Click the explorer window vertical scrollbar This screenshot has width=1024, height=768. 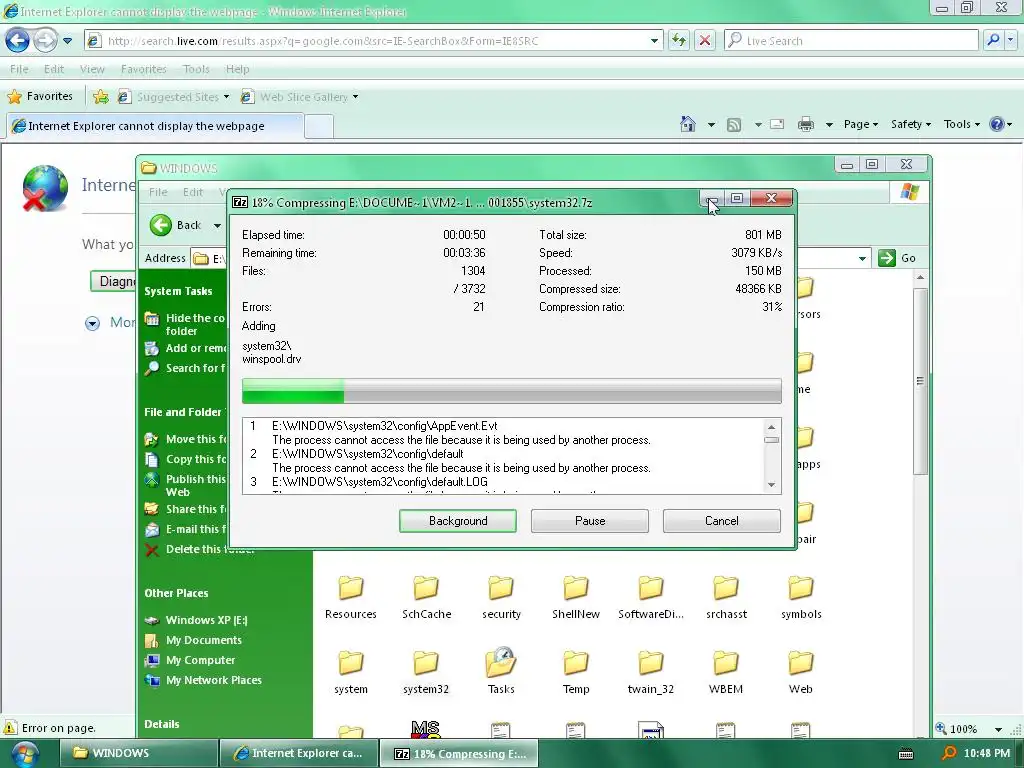click(920, 379)
